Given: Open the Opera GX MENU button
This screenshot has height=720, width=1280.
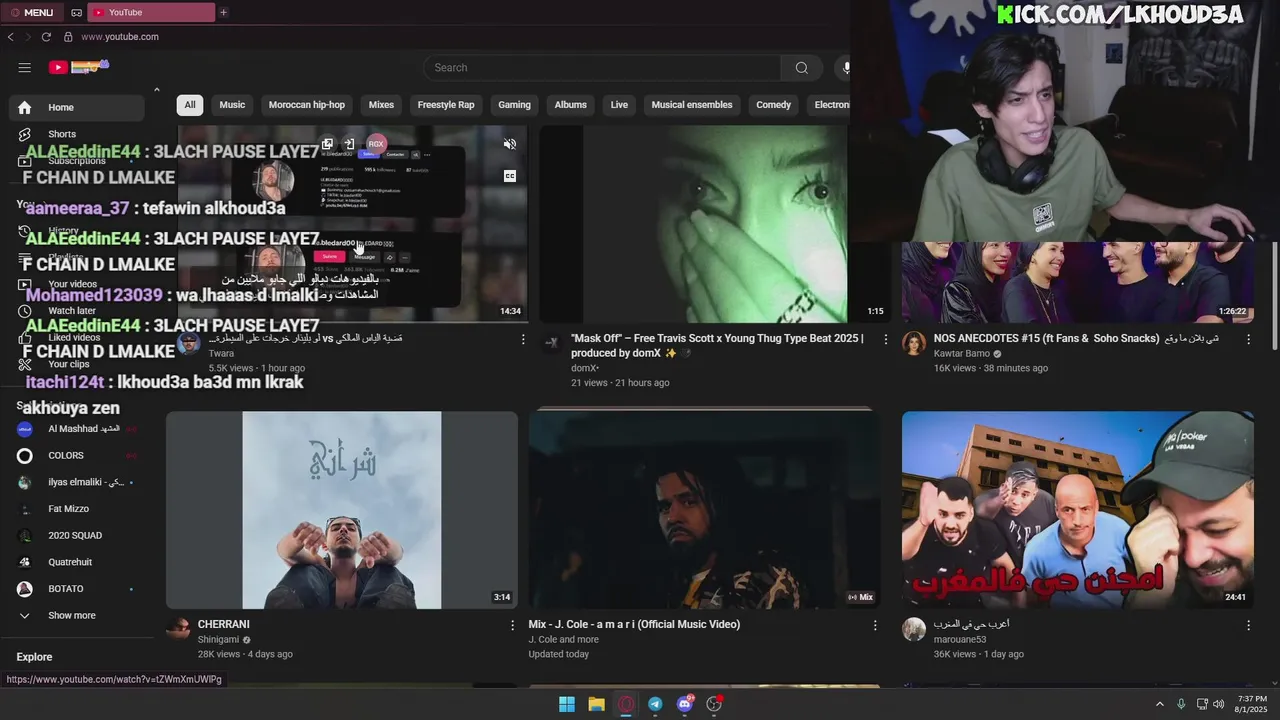Looking at the screenshot, I should (x=31, y=12).
